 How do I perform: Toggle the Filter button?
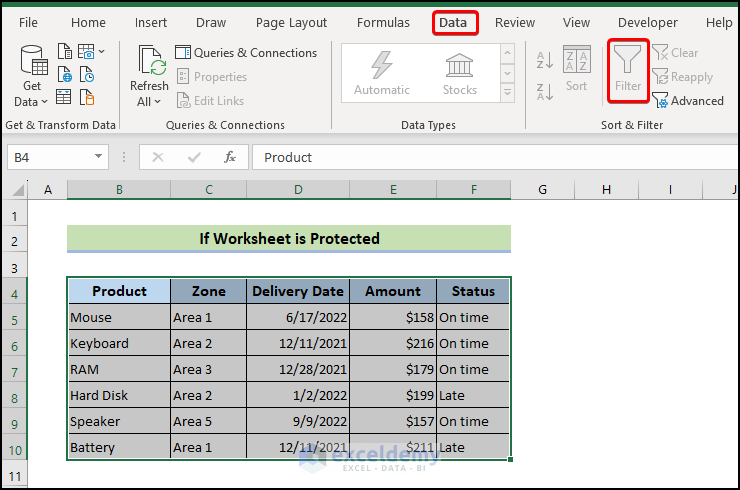pyautogui.click(x=628, y=70)
